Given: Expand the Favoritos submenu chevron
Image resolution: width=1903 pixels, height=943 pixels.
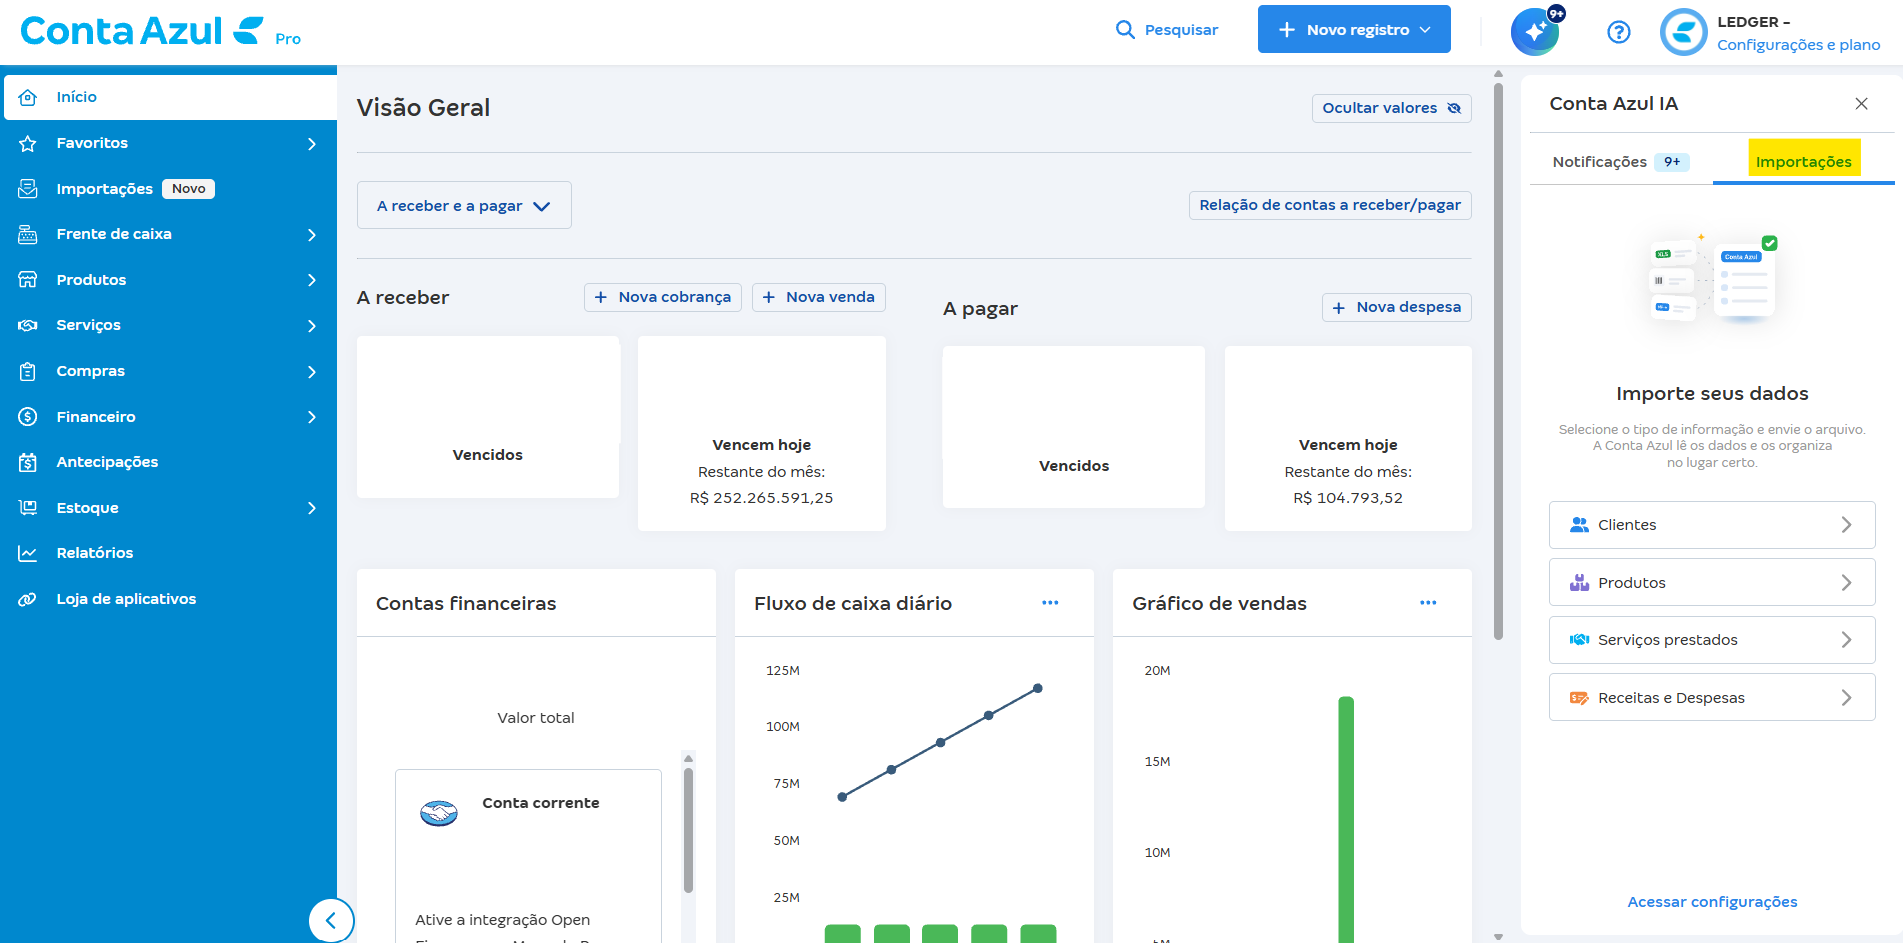Looking at the screenshot, I should [x=312, y=144].
